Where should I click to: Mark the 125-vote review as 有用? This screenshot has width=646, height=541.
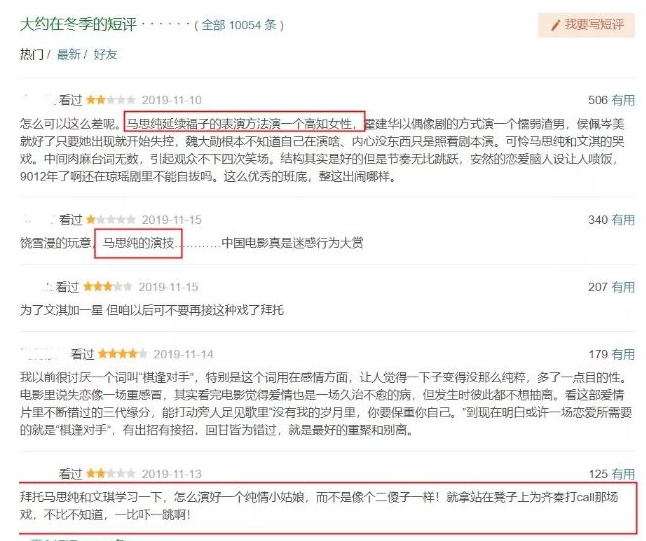(623, 474)
